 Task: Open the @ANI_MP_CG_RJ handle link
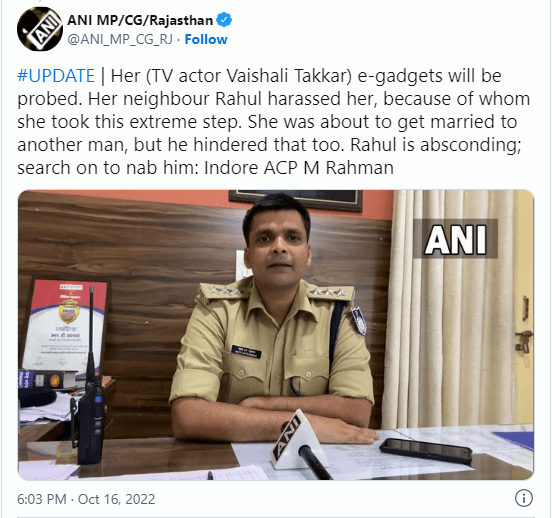coord(120,39)
